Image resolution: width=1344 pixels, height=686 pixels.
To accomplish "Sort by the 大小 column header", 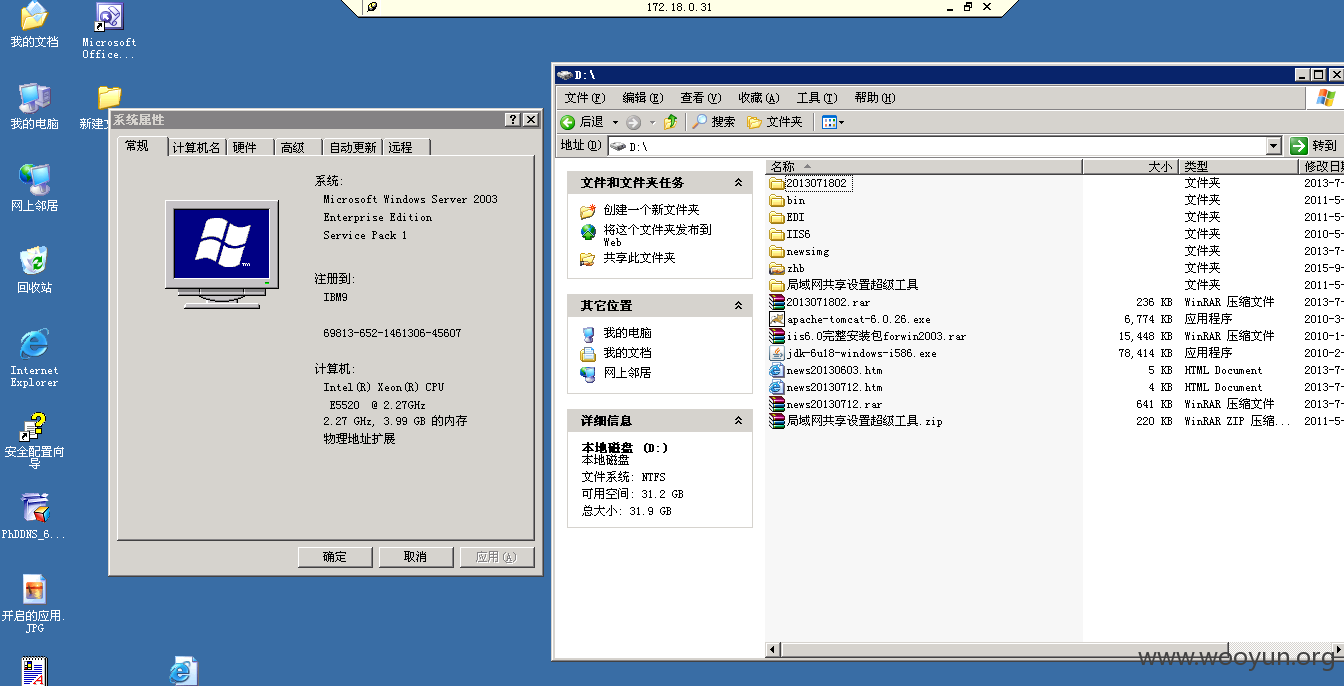I will (1130, 166).
